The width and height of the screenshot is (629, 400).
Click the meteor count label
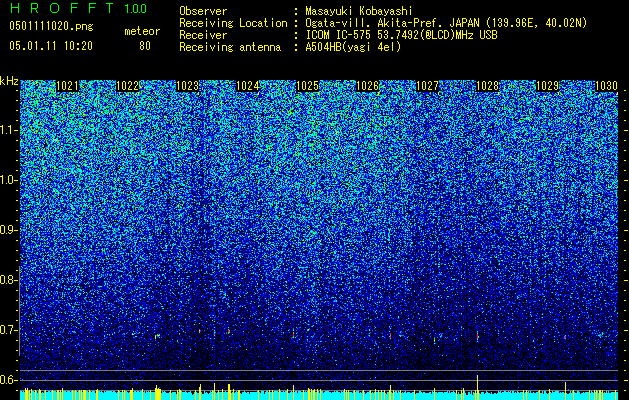click(x=142, y=31)
